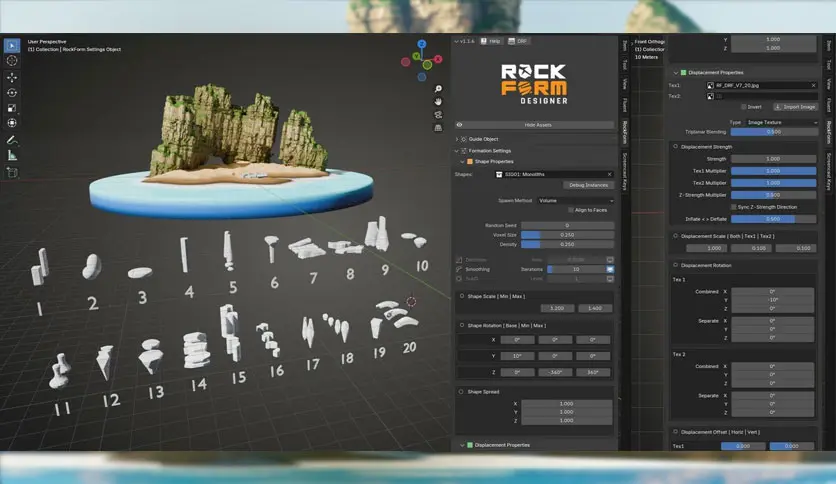This screenshot has height=484, width=836.
Task: Collapse bottom Displacement Properties in left panel
Action: coord(462,445)
